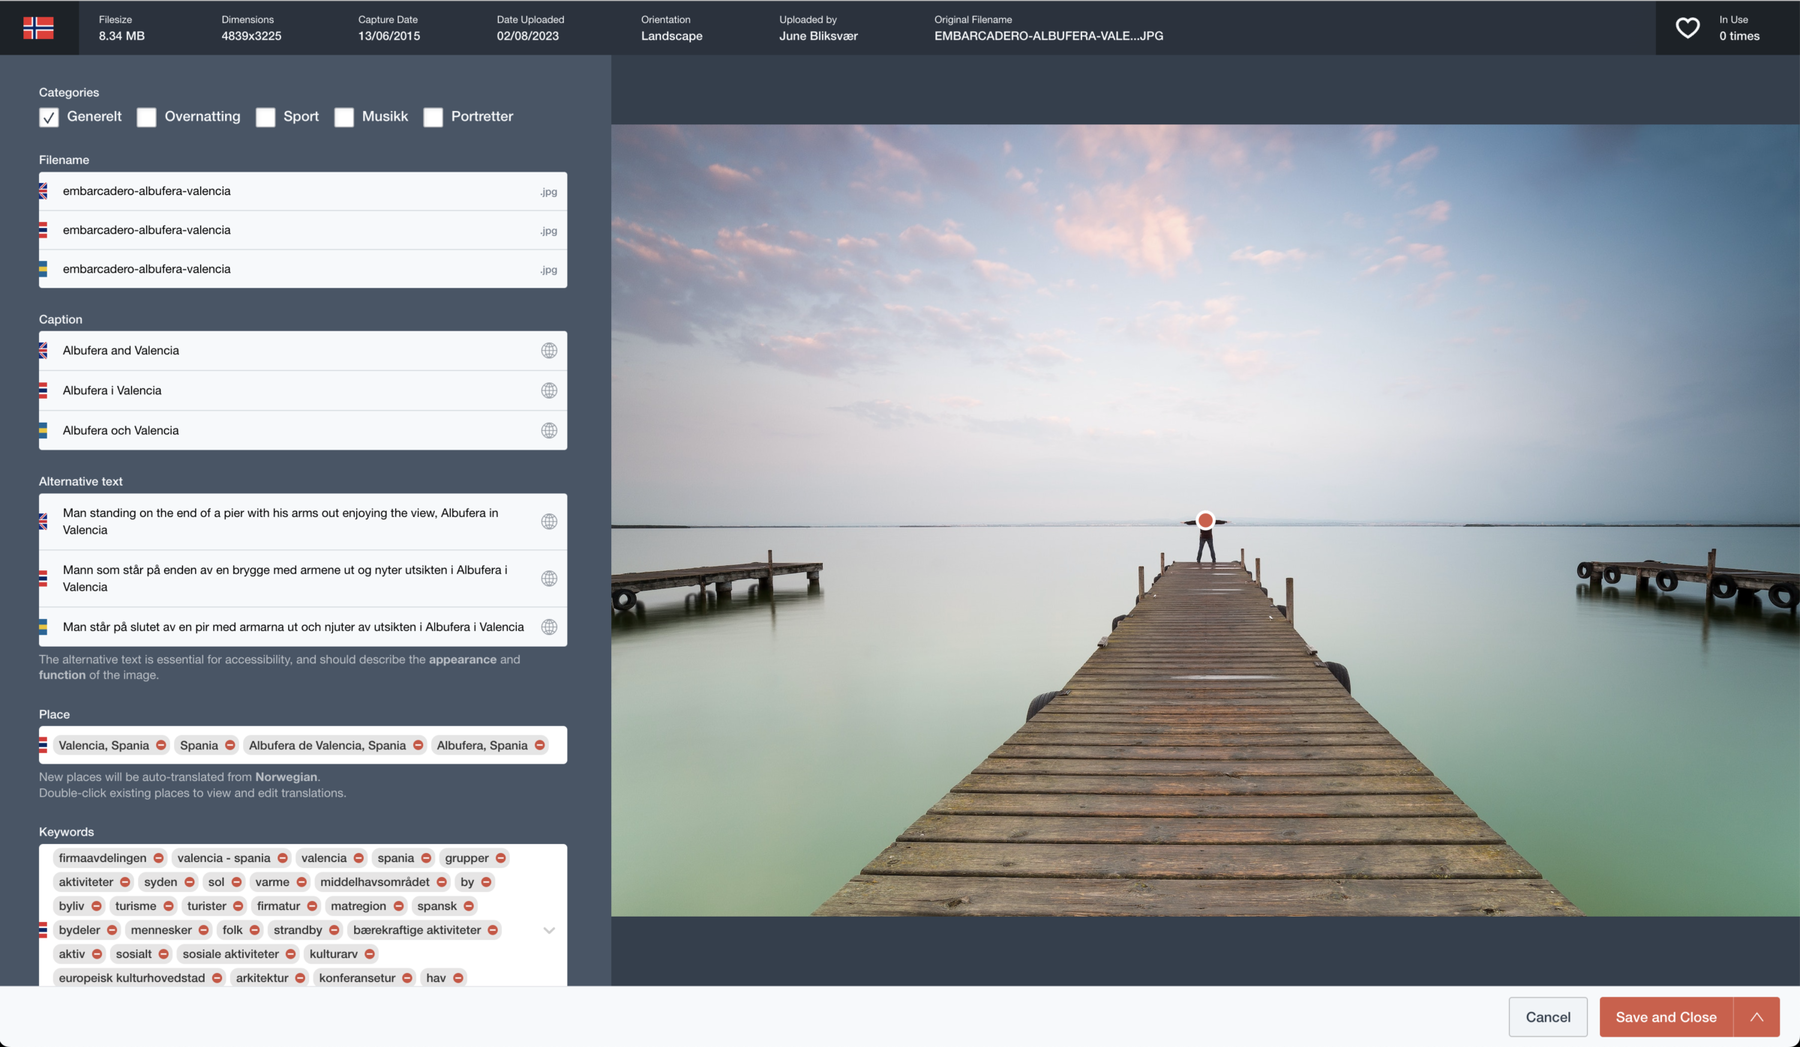Click the heart favorite icon
The width and height of the screenshot is (1800, 1047).
pos(1687,28)
